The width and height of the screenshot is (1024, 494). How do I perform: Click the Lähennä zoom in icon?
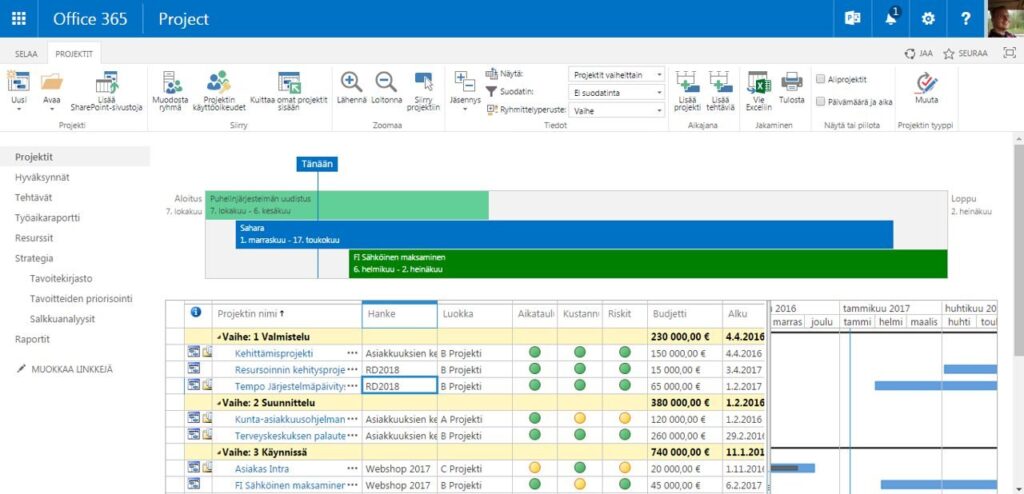click(x=351, y=82)
